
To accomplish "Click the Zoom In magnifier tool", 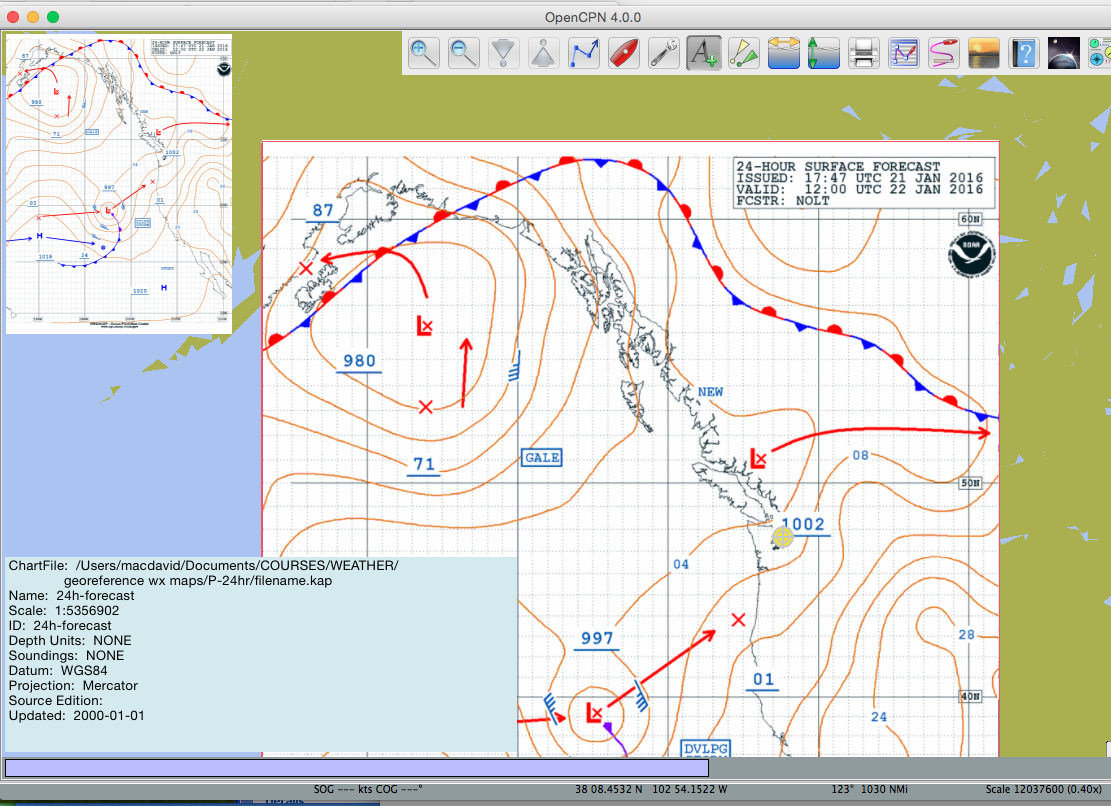I will pos(423,53).
